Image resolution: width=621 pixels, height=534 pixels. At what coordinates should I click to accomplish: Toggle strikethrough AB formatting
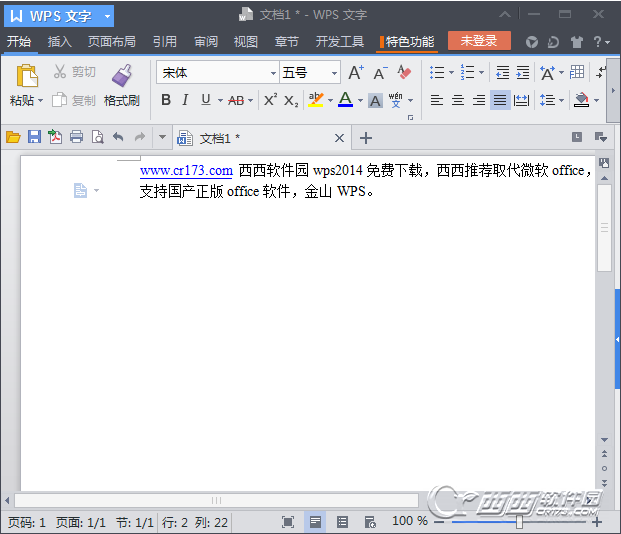[236, 101]
